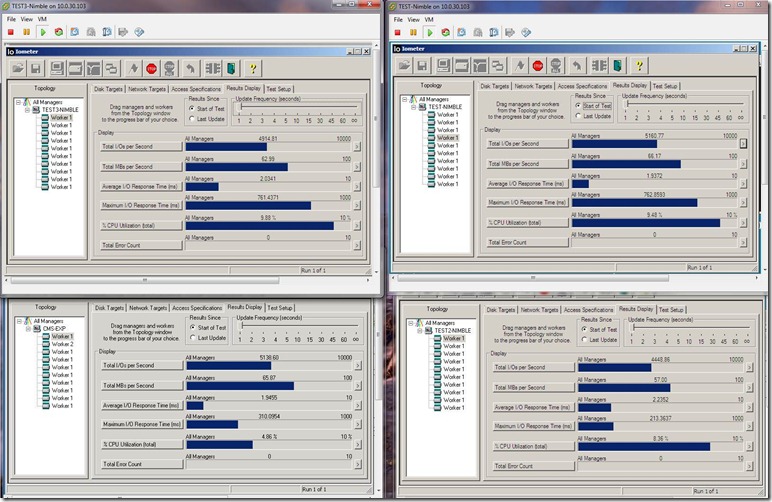Collapse the CMS-EXP manager node in topology tree
Screen dimensions: 772x502
28,328
